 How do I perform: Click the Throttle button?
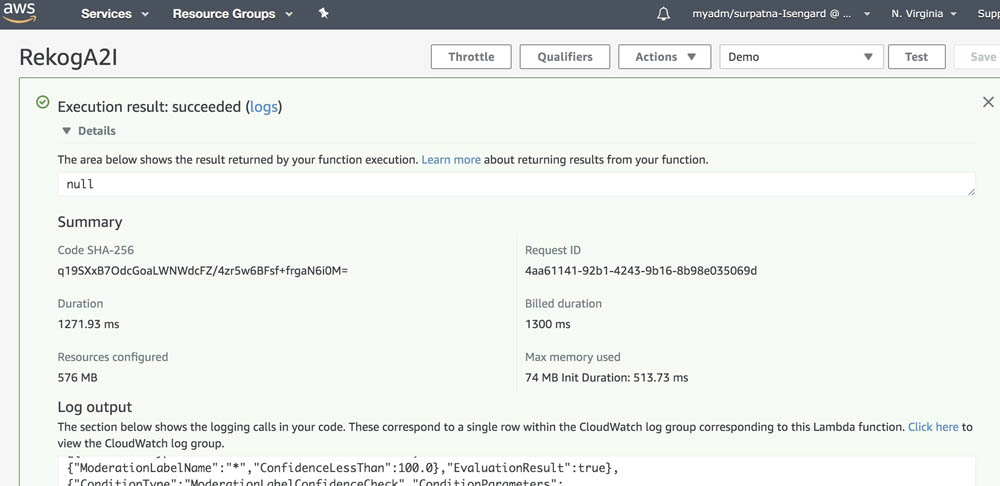[471, 57]
